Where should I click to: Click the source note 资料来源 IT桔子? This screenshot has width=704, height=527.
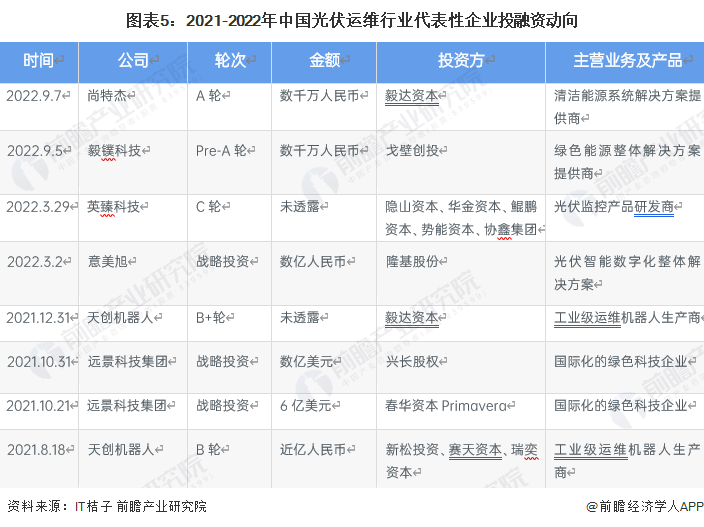click(x=107, y=506)
